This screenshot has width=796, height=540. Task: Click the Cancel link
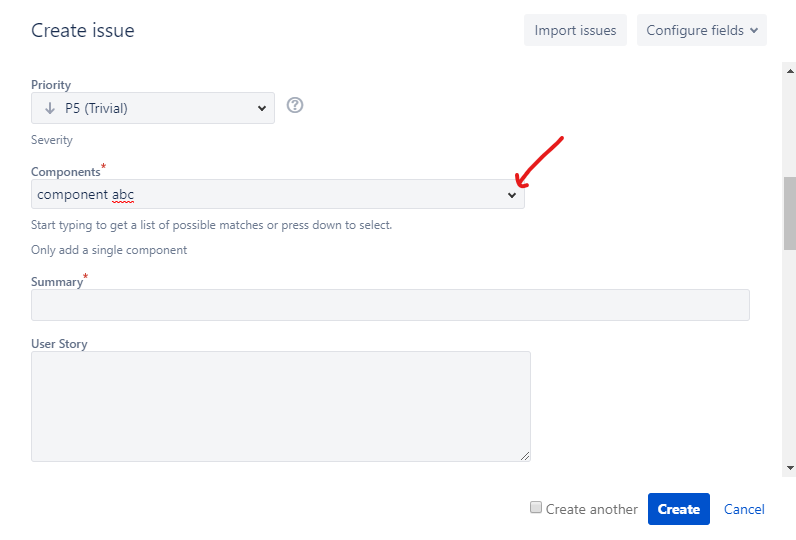[744, 509]
